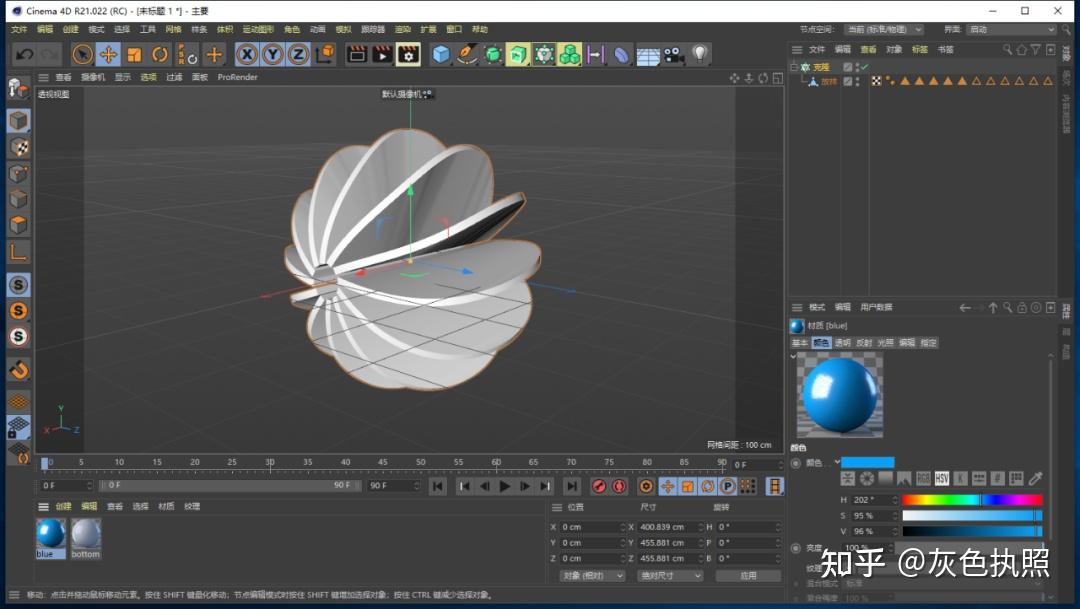Search objects with magnifier in Object Manager
Image resolution: width=1080 pixels, height=609 pixels.
1007,49
